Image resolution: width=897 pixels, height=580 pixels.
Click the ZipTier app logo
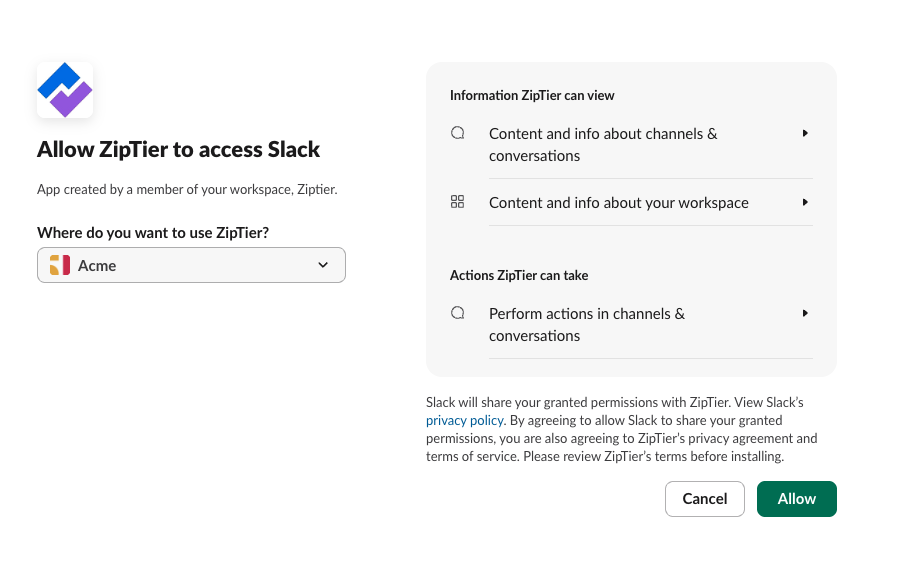click(x=65, y=90)
